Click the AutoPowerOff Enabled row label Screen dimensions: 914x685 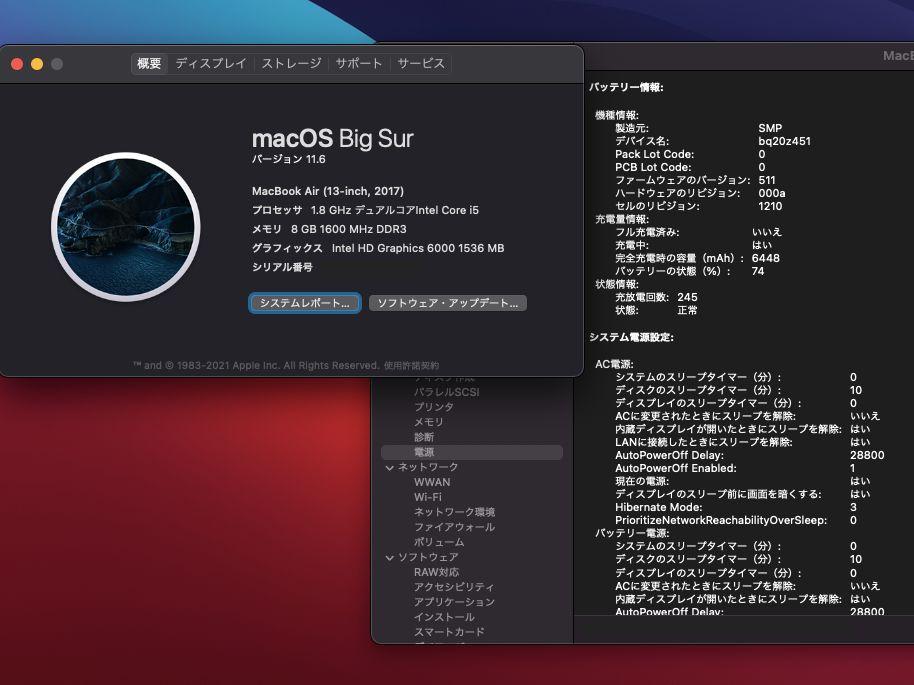click(676, 468)
